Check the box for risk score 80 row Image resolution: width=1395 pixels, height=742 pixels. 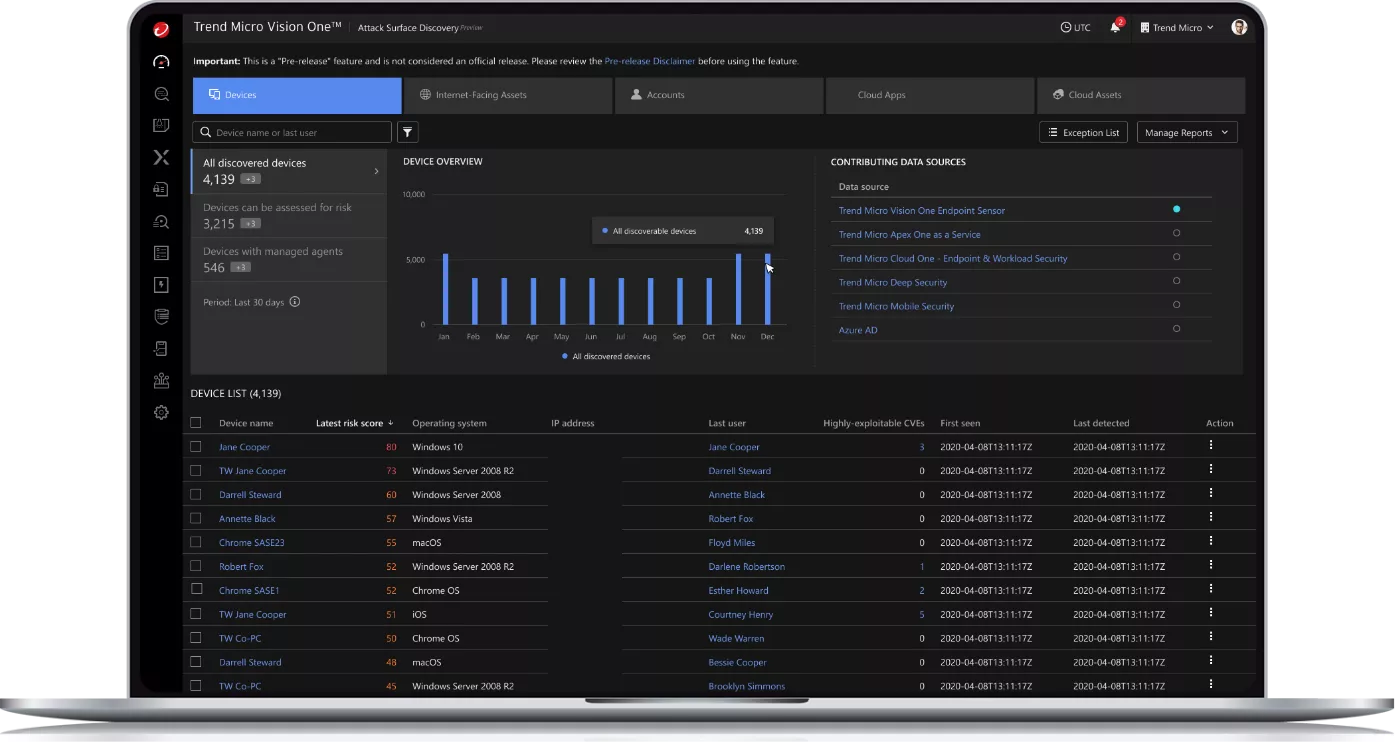click(196, 447)
